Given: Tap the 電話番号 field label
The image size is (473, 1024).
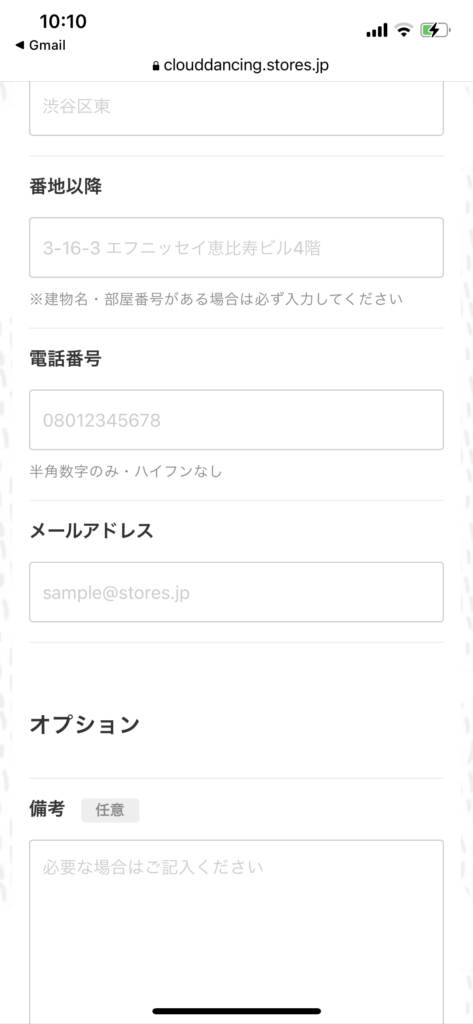Looking at the screenshot, I should (x=65, y=358).
